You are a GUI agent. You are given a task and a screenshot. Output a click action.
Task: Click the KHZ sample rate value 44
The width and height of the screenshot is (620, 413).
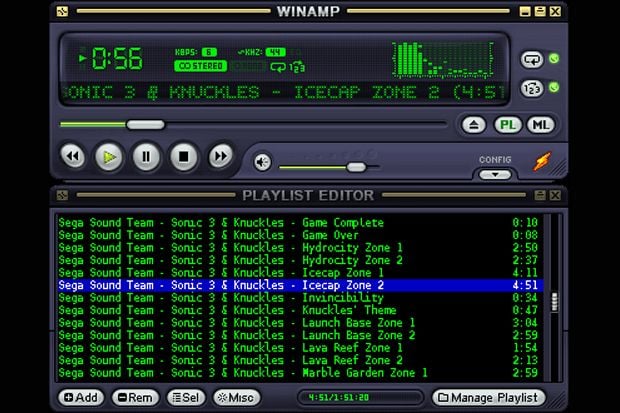(276, 52)
